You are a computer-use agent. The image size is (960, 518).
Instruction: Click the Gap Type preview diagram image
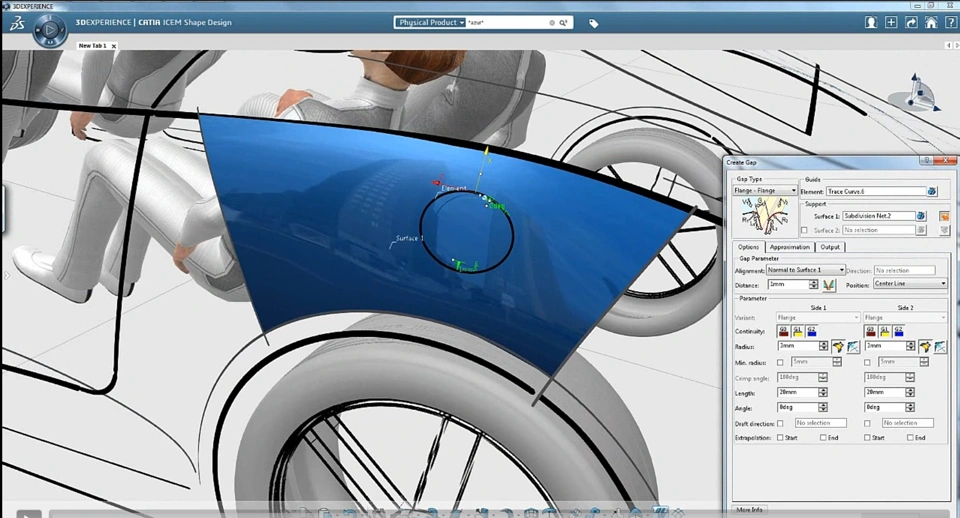tap(764, 216)
